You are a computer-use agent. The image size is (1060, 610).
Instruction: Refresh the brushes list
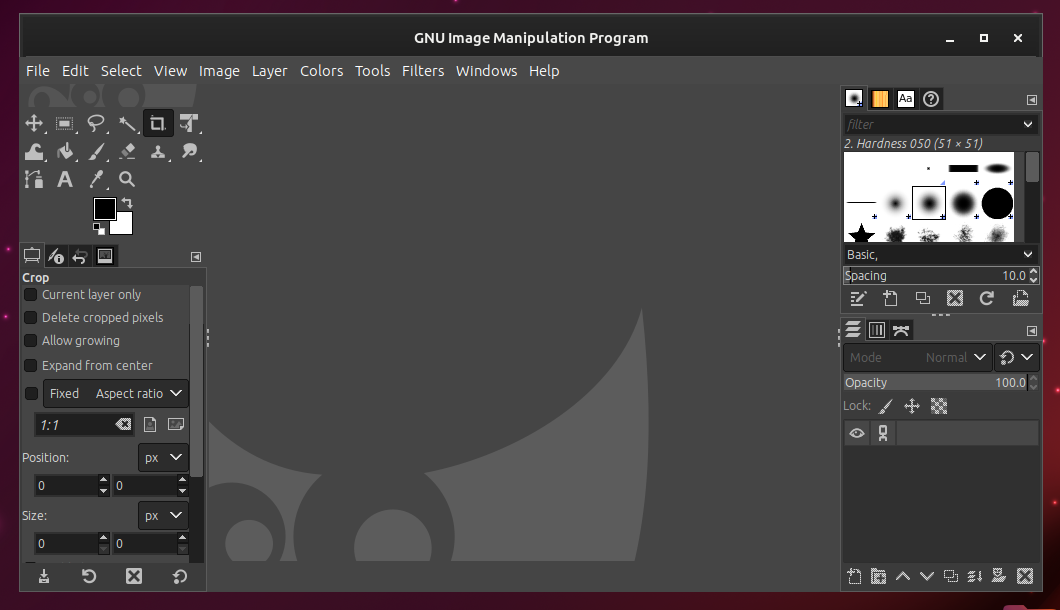click(x=987, y=298)
